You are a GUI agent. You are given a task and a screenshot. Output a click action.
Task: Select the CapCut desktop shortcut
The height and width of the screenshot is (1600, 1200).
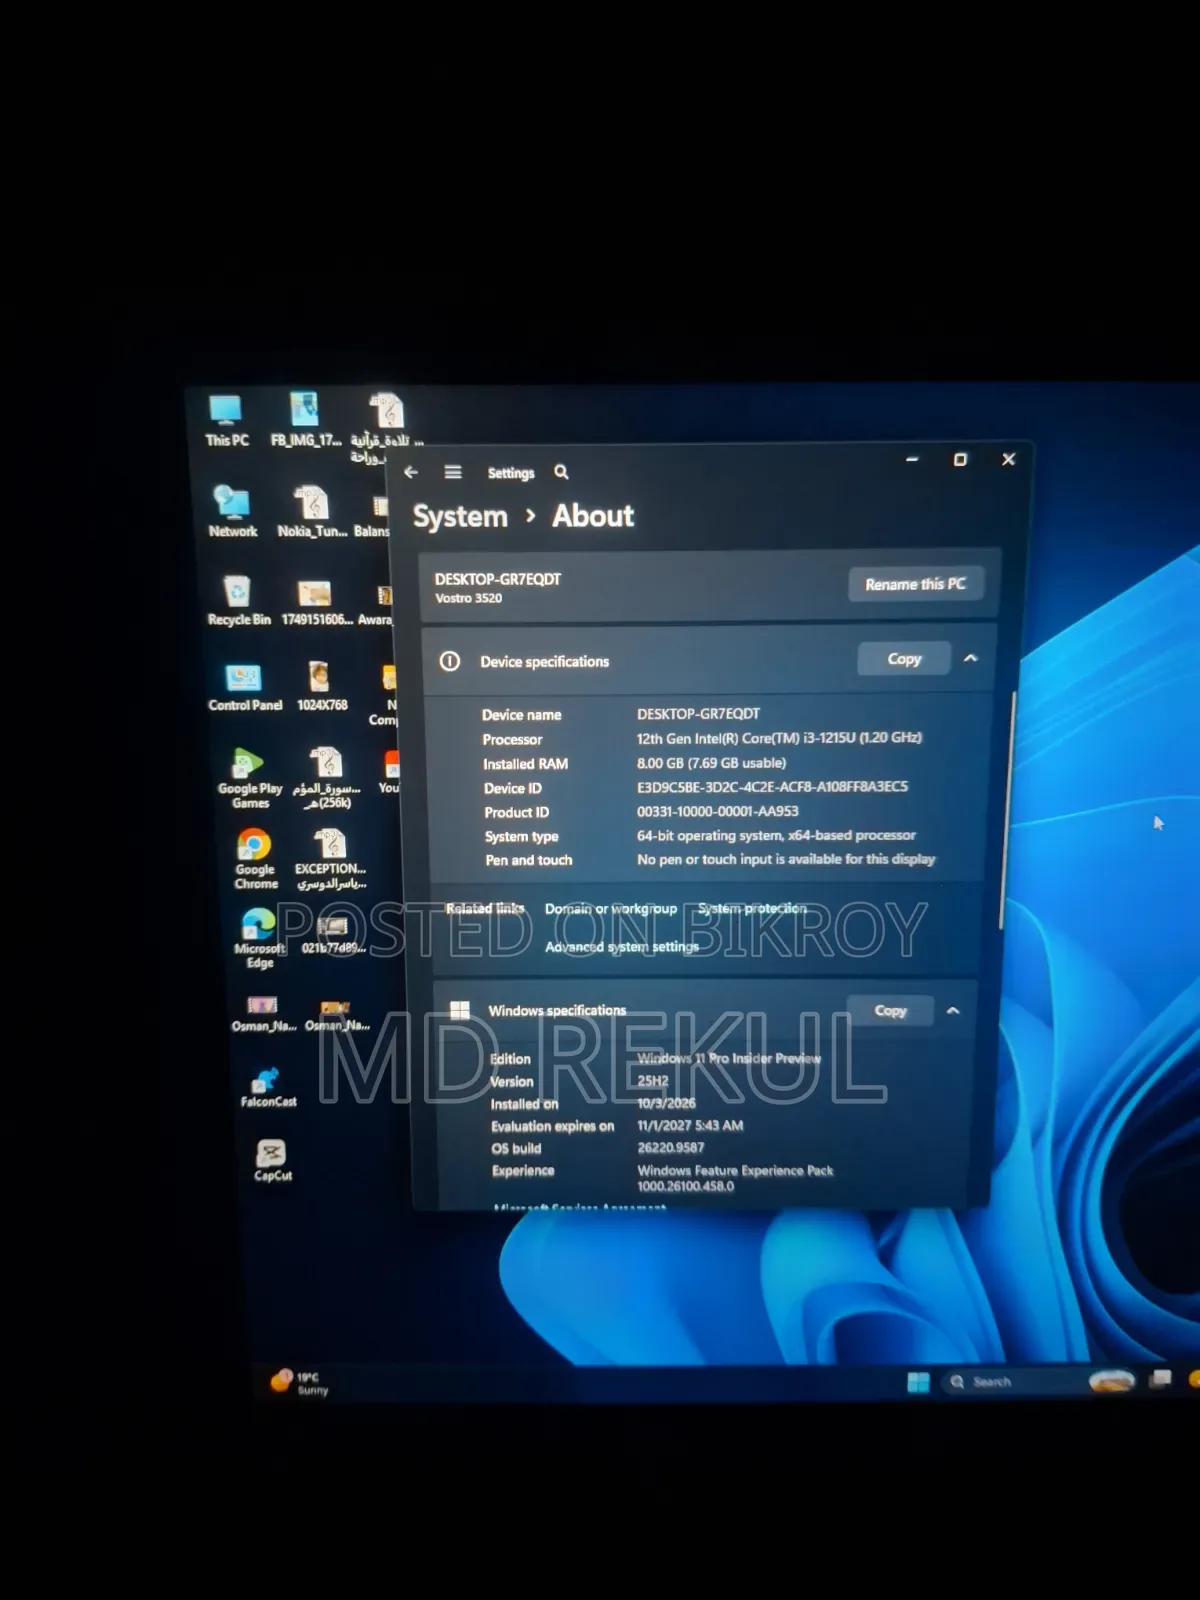point(272,1160)
